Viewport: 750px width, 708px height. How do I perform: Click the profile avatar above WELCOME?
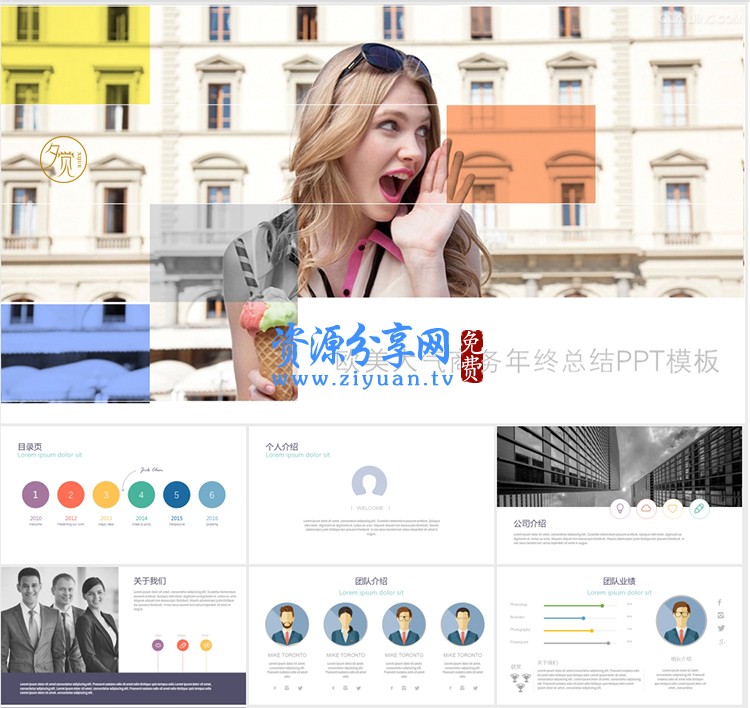pos(369,484)
